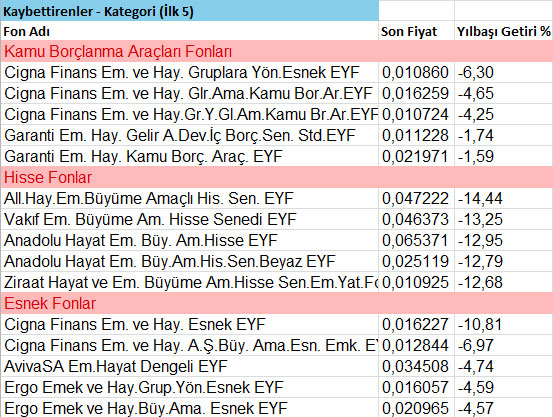553x417 pixels.
Task: Select All.Hay.Em.Büyüme Amaçlı His. Sen. EYF cell
Action: click(x=190, y=198)
